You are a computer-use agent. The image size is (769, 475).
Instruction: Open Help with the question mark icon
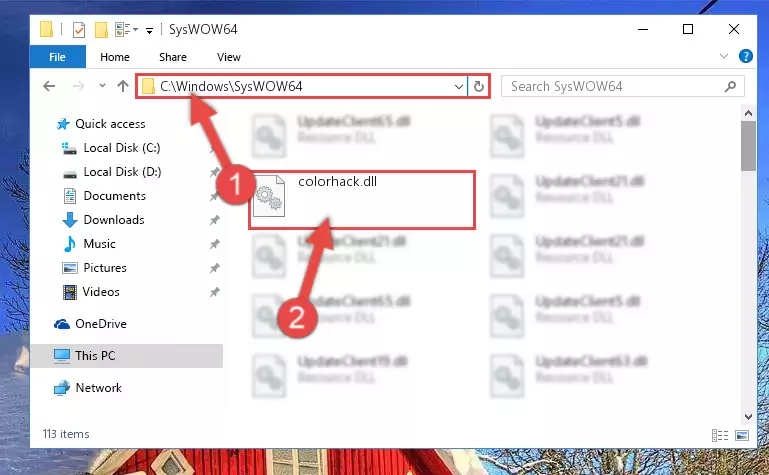[745, 56]
